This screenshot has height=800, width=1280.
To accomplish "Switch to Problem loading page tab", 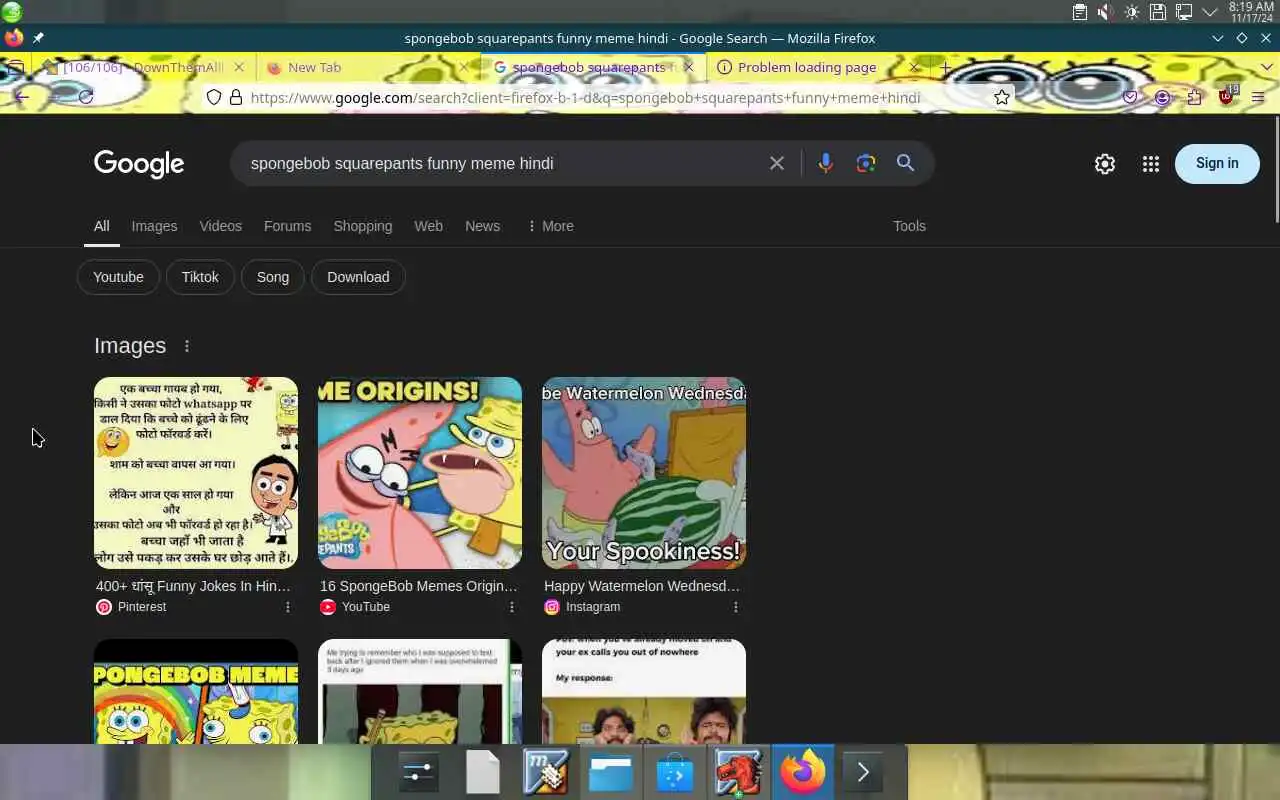I will pyautogui.click(x=808, y=67).
